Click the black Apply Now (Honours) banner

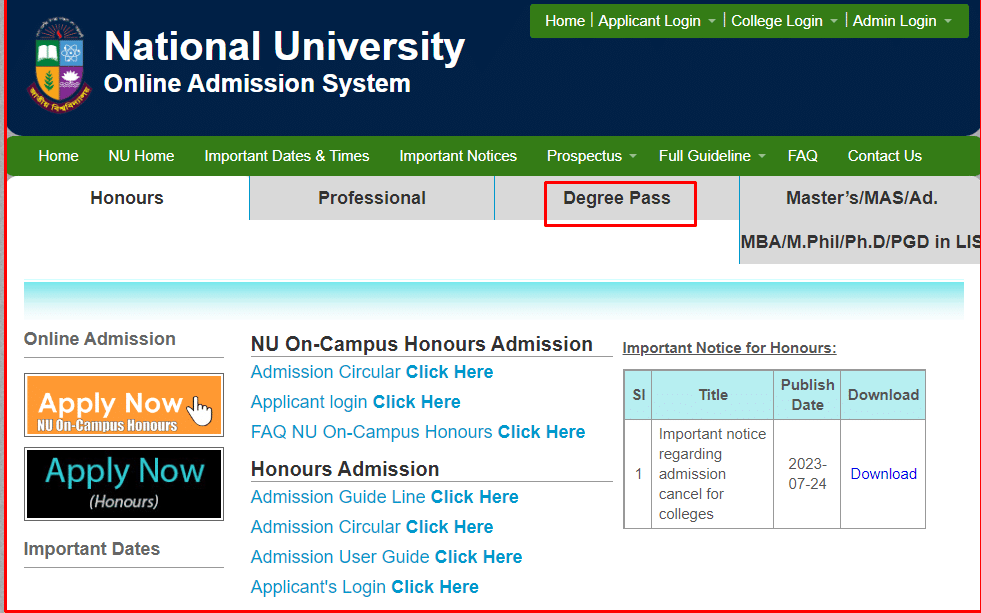[x=123, y=484]
